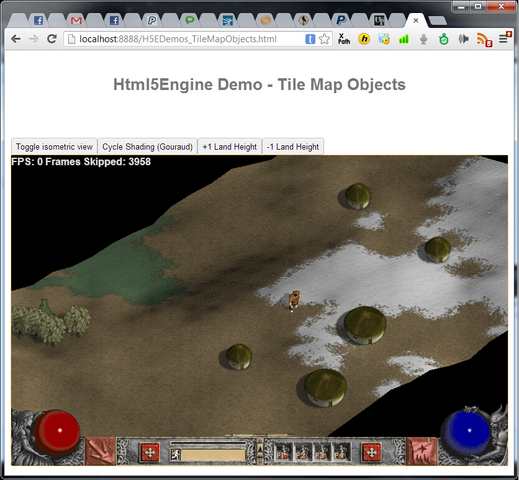Click the top hut near the snow patch
Viewport: 519px width, 480px height.
pyautogui.click(x=358, y=196)
